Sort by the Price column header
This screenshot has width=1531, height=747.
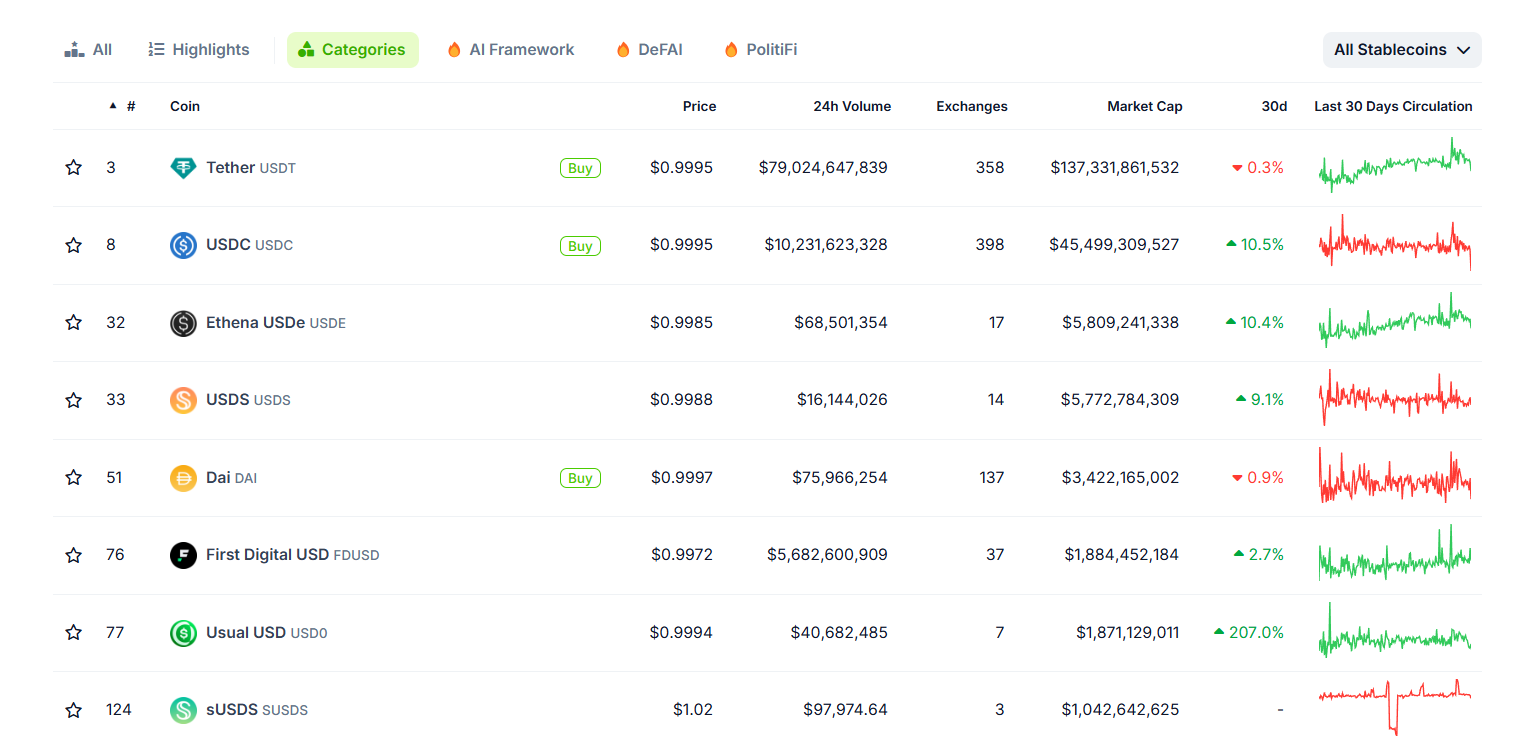pyautogui.click(x=699, y=106)
